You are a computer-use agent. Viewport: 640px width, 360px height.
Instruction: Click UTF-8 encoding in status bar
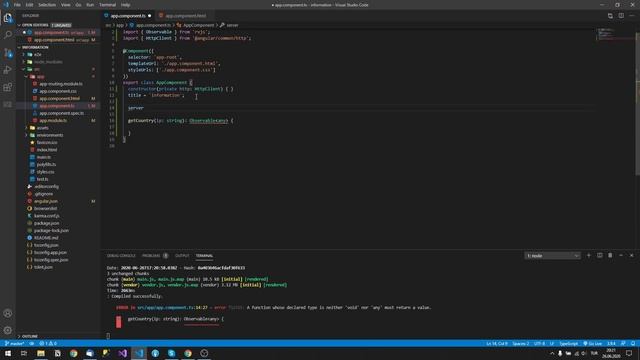[x=539, y=344]
